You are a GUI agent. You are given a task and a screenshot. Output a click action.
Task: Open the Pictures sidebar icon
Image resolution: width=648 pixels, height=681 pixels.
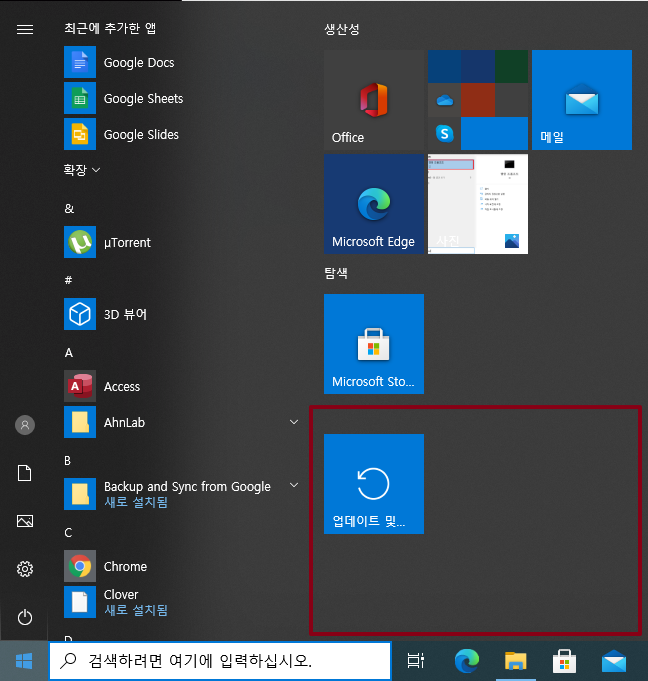[x=25, y=521]
